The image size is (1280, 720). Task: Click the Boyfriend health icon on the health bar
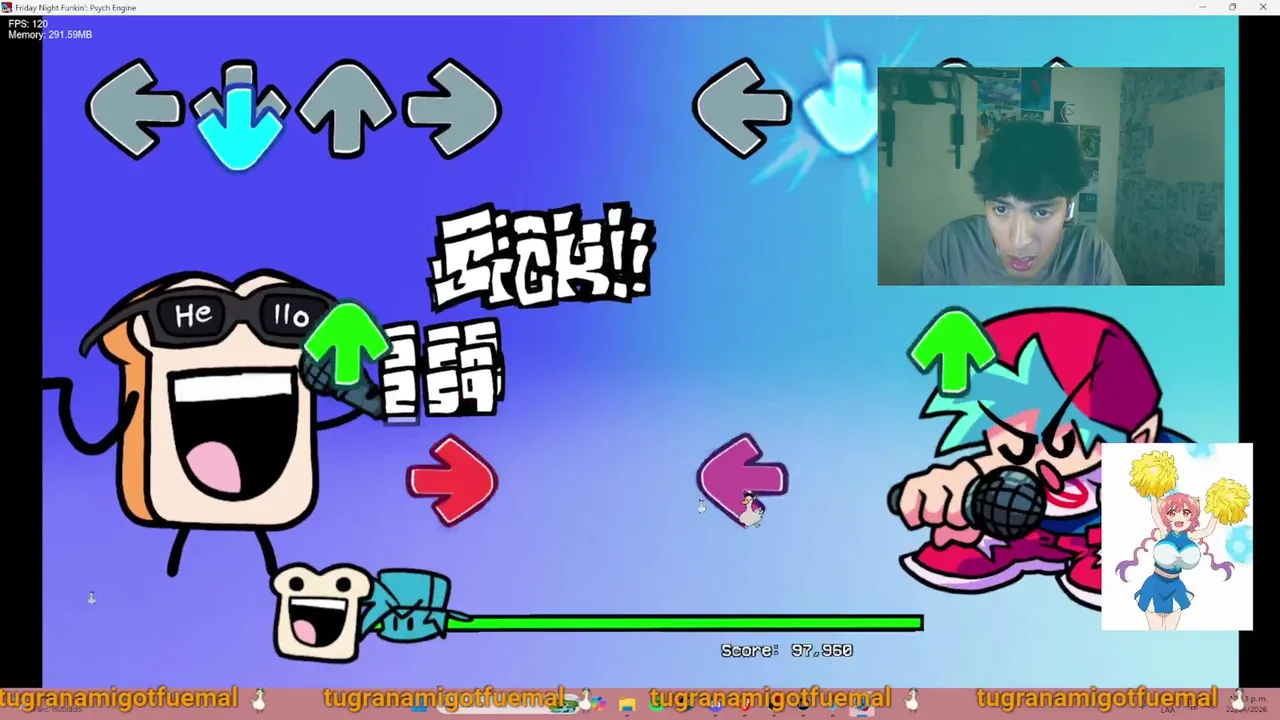(412, 606)
